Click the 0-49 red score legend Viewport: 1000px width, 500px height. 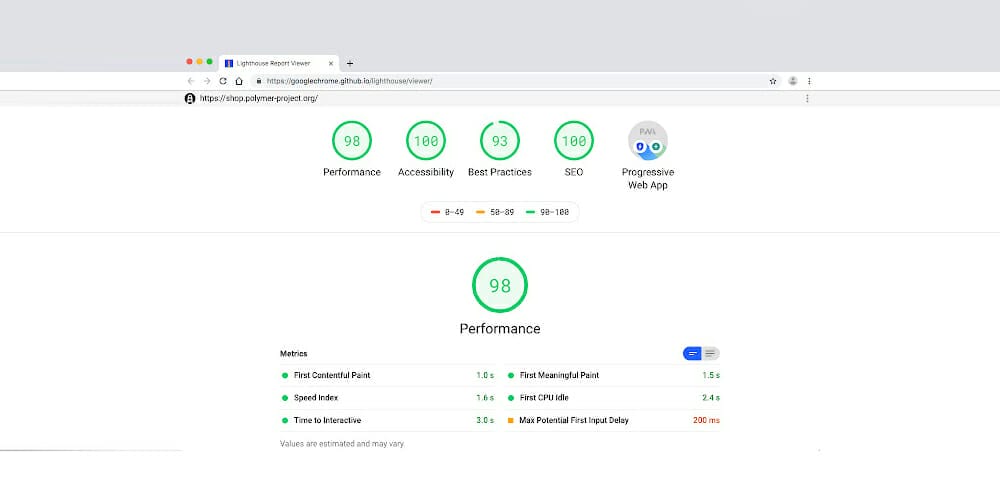point(448,212)
